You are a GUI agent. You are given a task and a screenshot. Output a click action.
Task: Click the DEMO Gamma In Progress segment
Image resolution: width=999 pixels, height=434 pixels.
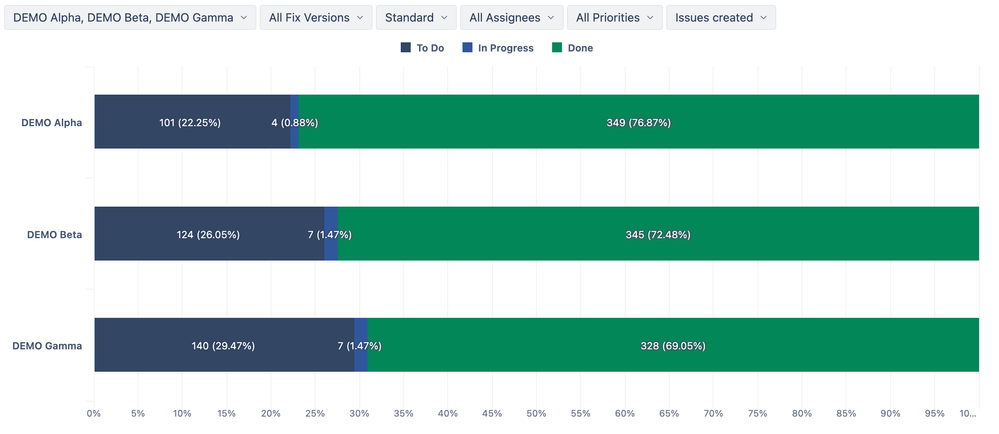(x=361, y=345)
